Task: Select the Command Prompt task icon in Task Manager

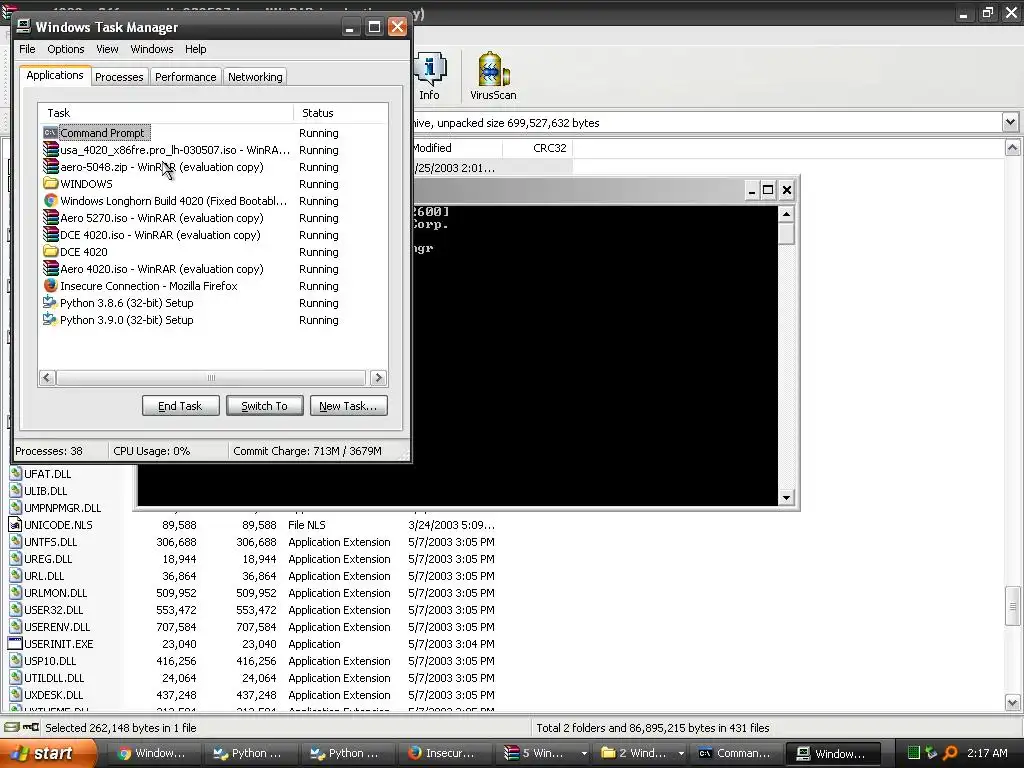Action: [x=50, y=133]
